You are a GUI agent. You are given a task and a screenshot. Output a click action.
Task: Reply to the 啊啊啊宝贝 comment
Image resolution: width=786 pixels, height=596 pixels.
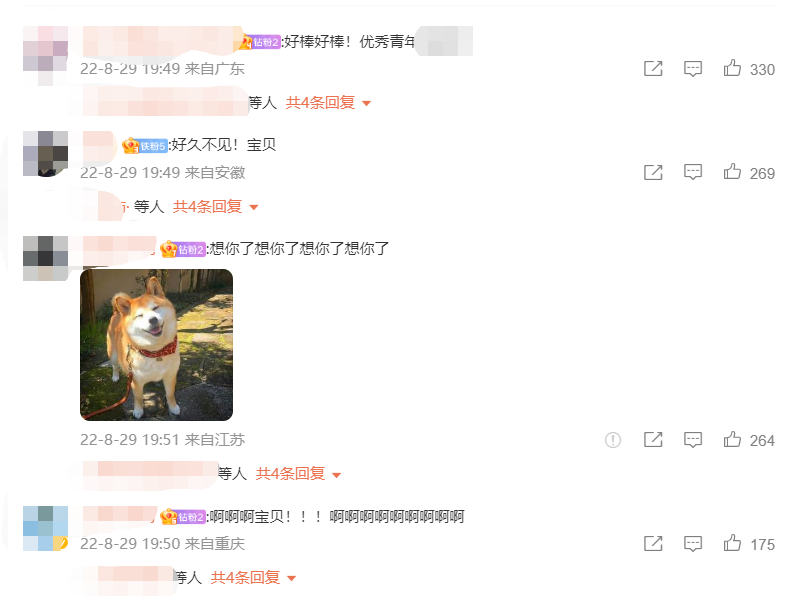[x=693, y=544]
